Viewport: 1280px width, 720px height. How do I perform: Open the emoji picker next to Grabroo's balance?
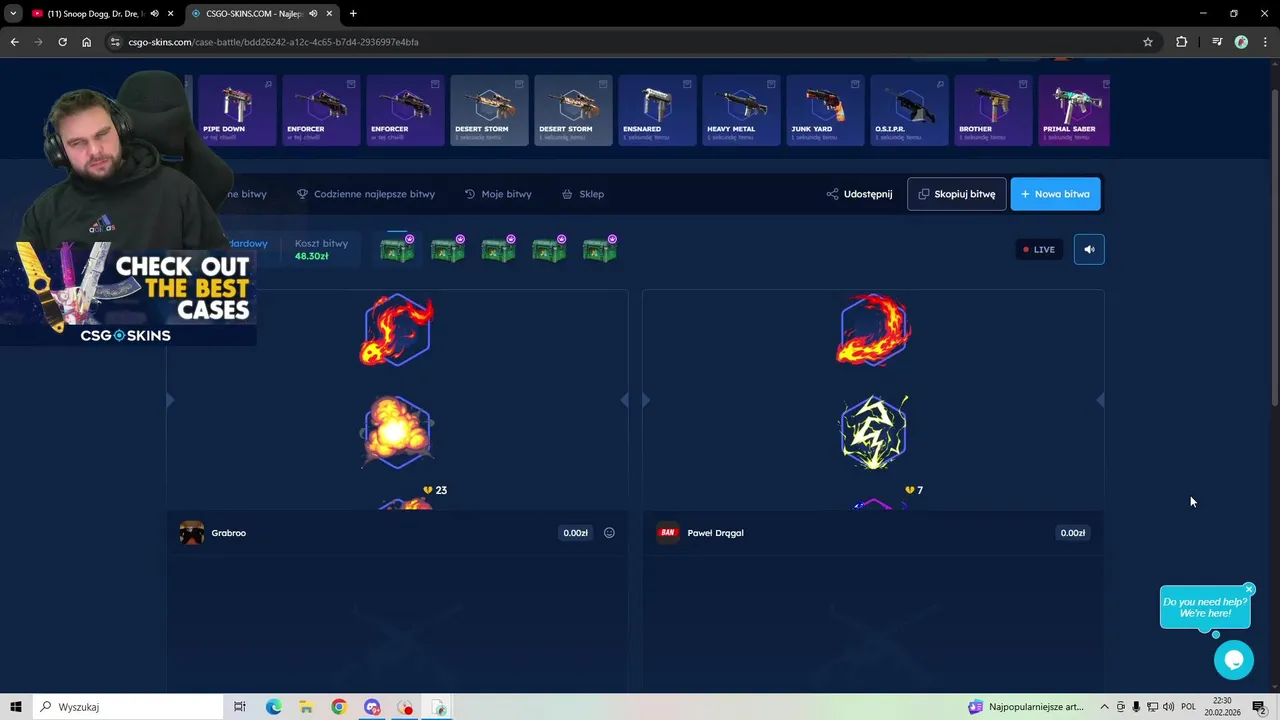coord(609,533)
